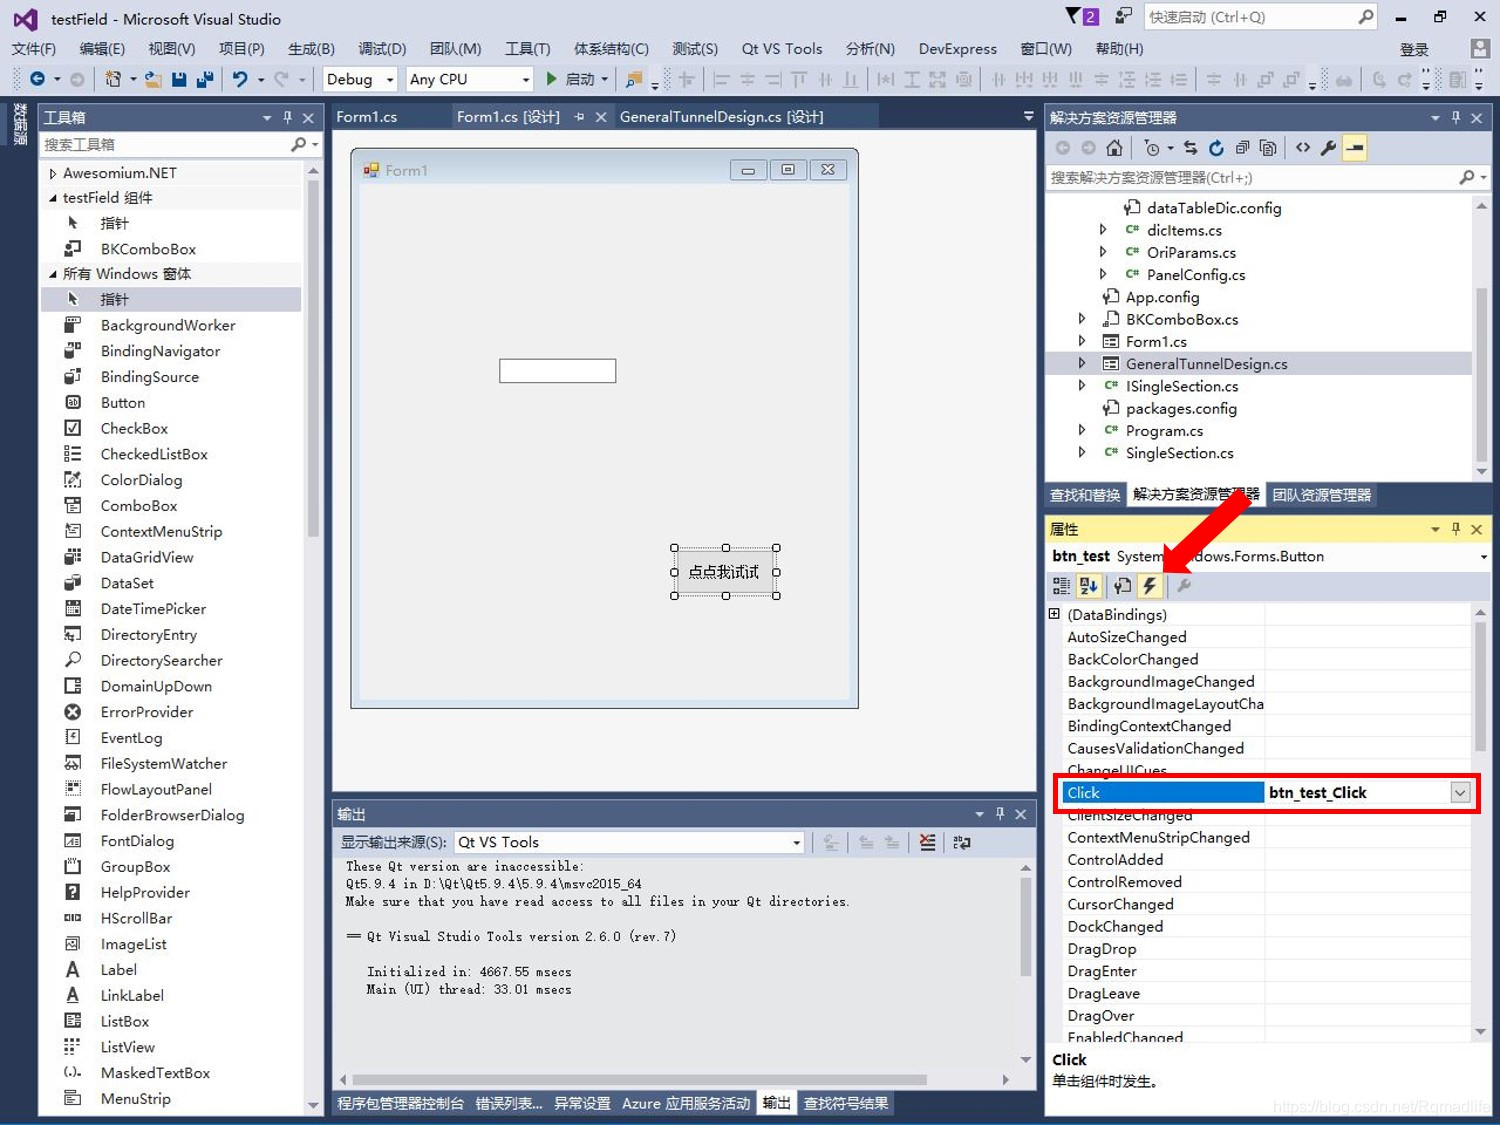Click the View Code icon in Solution Explorer

[1303, 148]
